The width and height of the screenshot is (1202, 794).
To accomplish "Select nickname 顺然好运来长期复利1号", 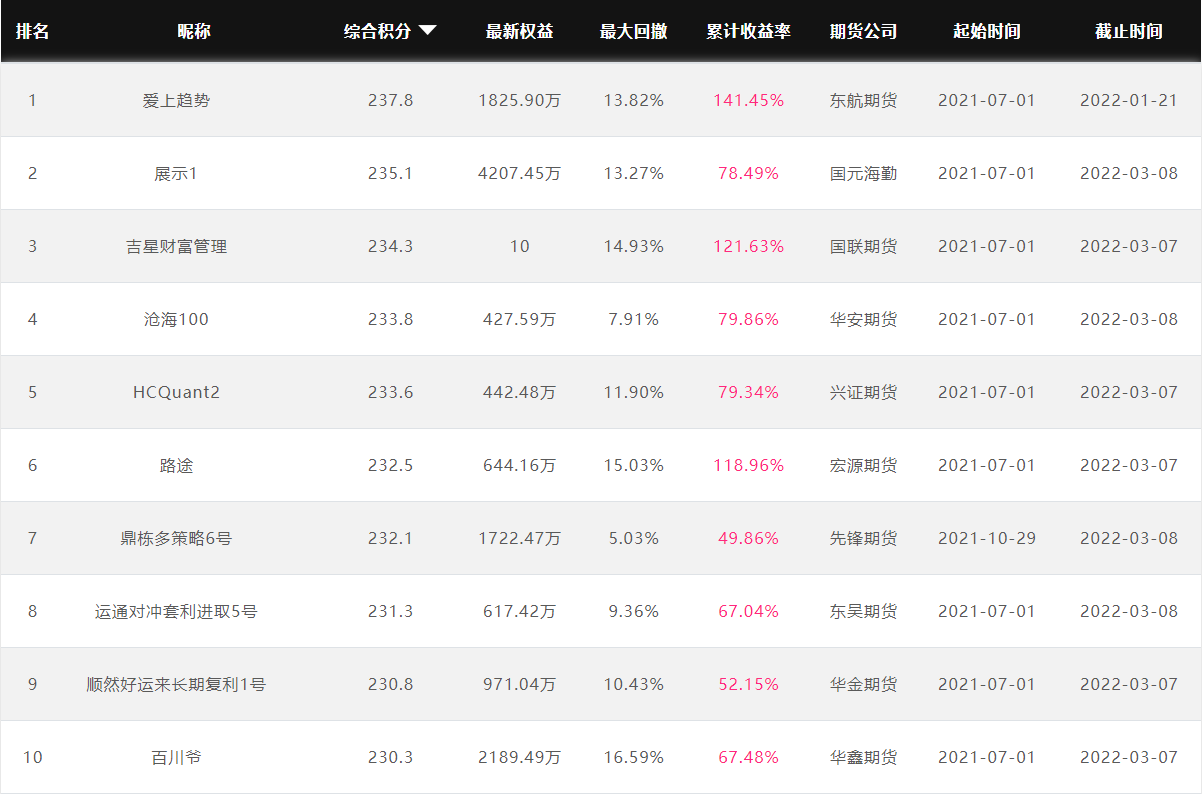I will 176,684.
